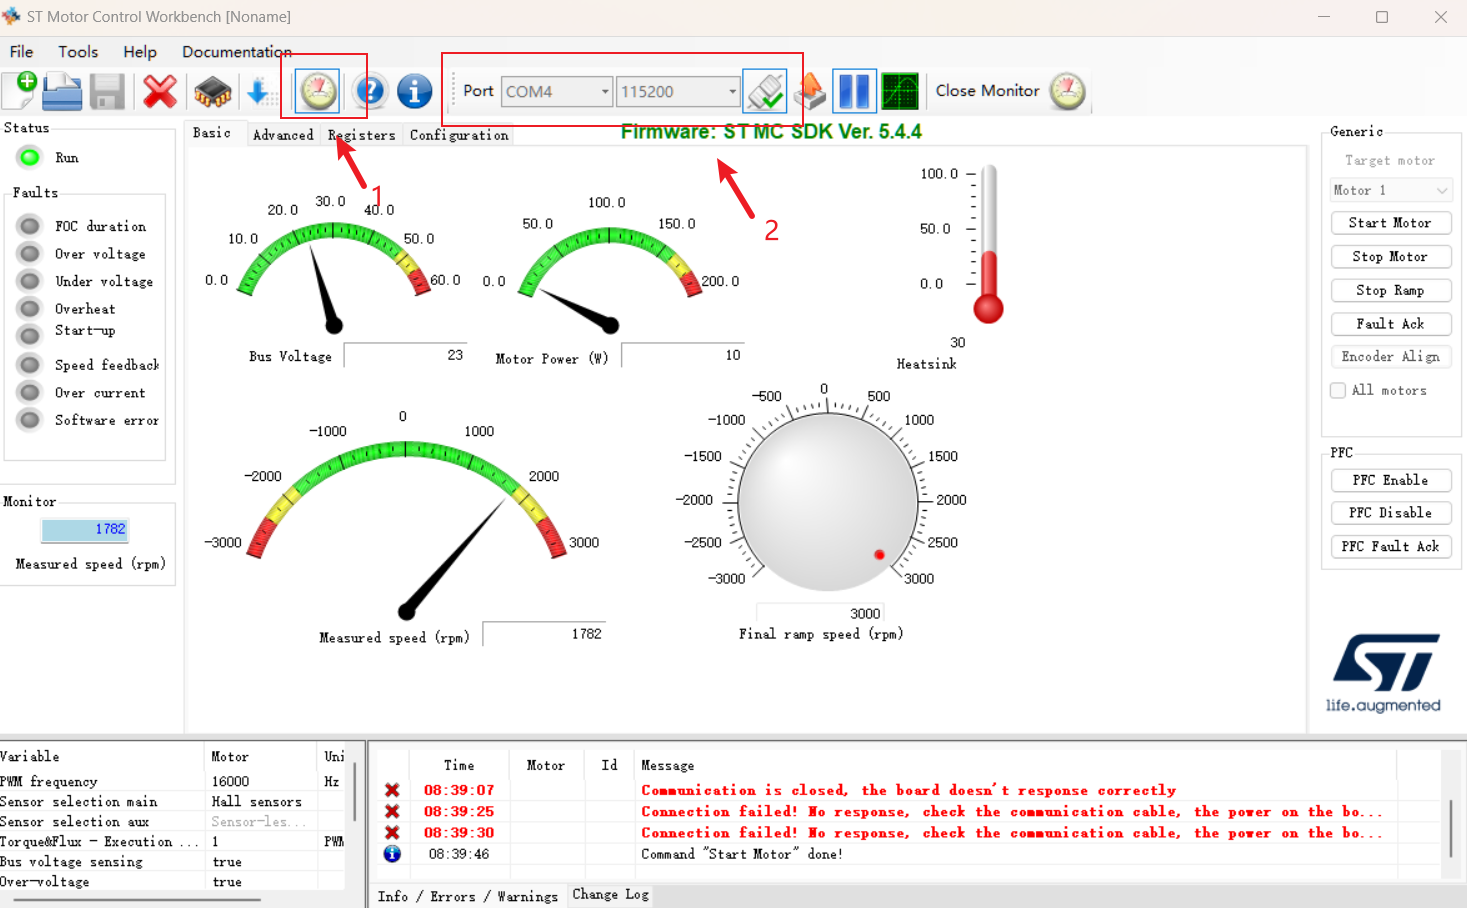Toggle the All motors checkbox

point(1338,390)
